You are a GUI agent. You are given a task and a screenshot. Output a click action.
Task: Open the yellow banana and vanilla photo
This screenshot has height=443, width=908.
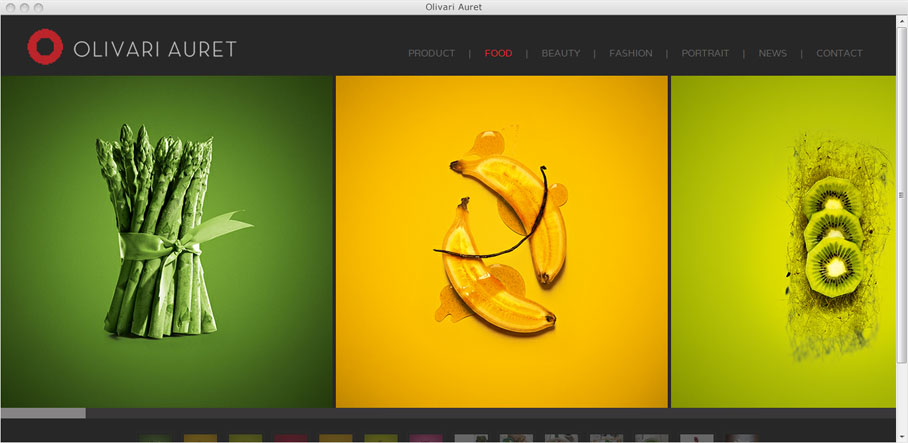pos(501,241)
